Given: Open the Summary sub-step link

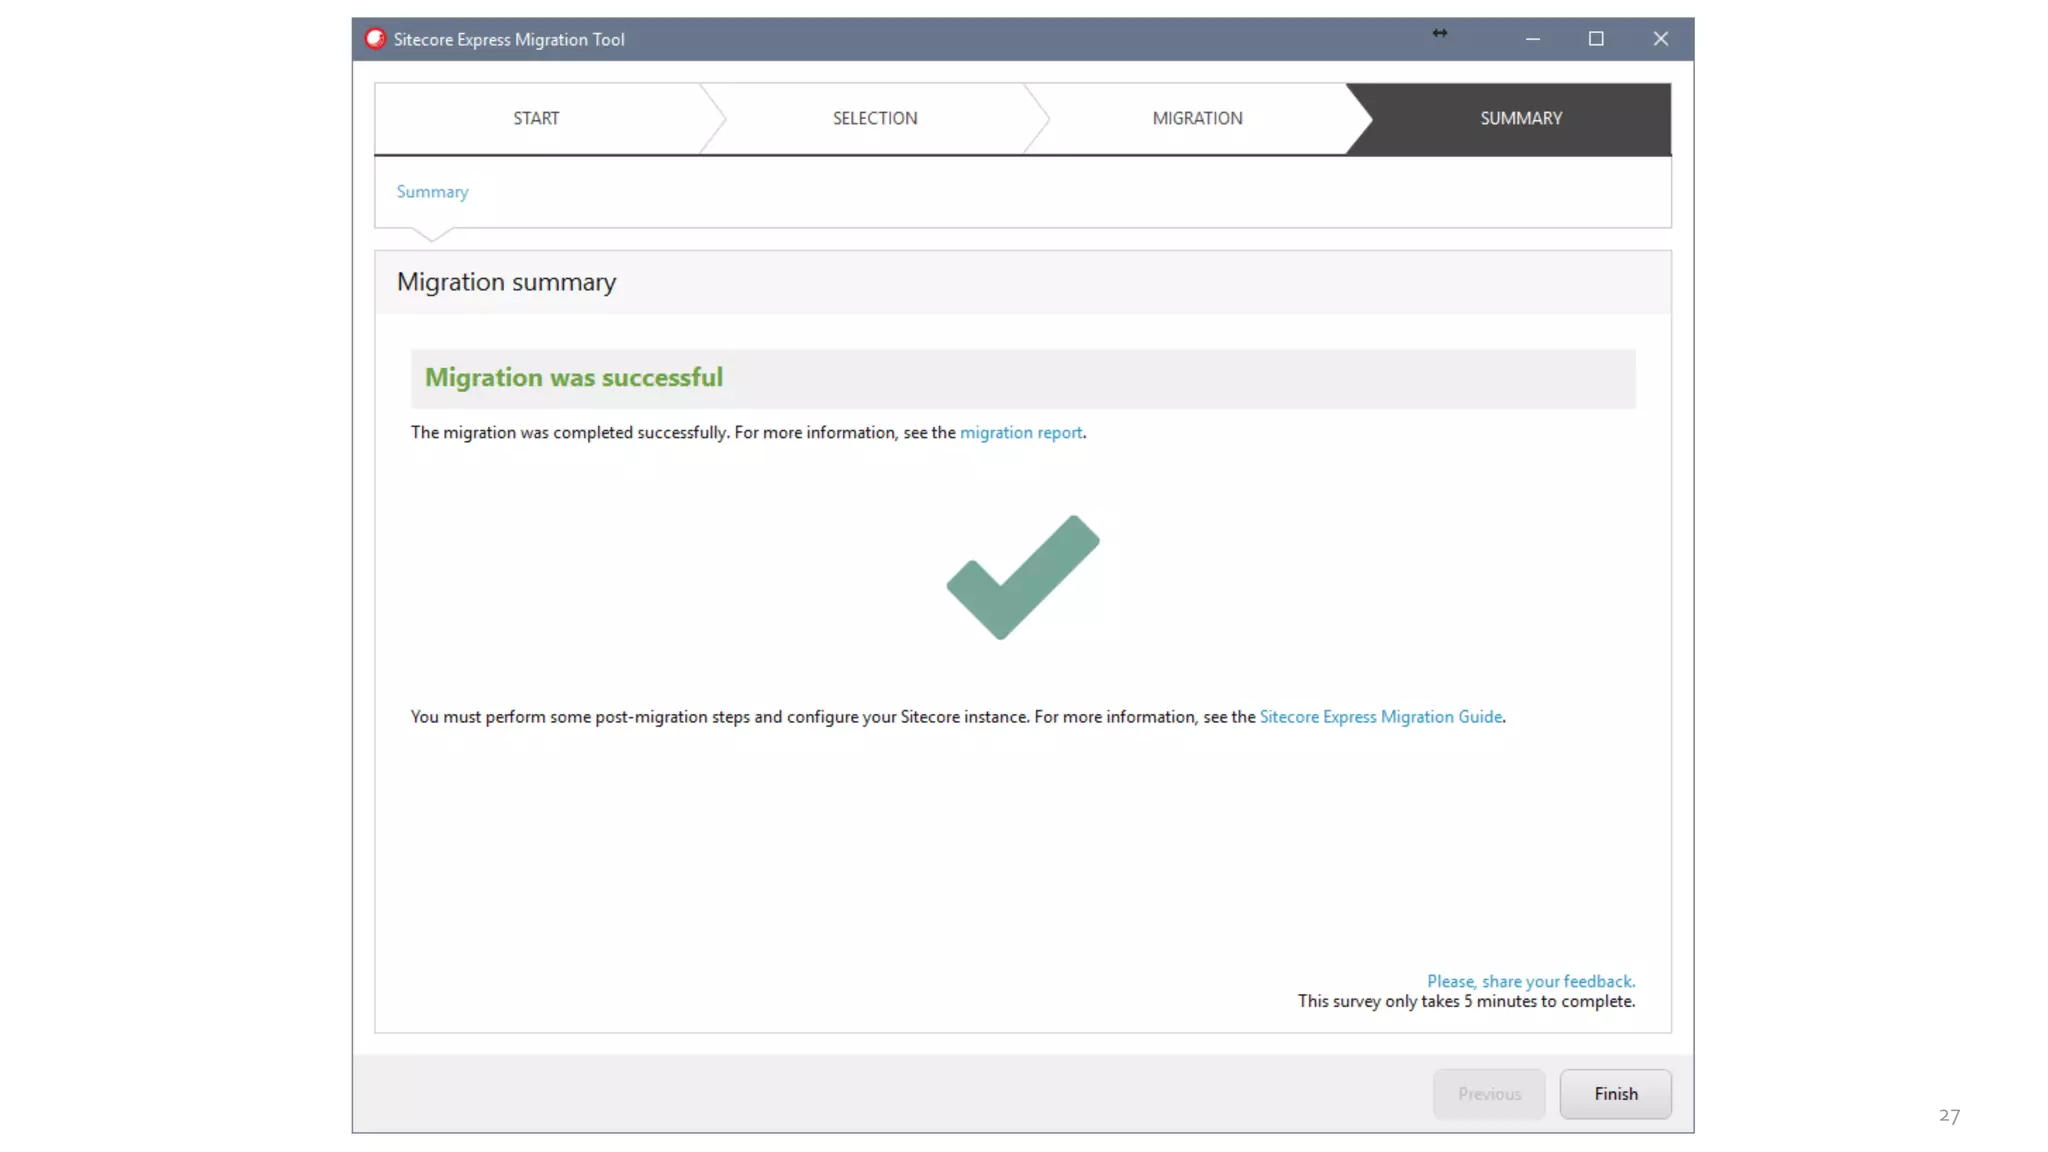Looking at the screenshot, I should (432, 192).
